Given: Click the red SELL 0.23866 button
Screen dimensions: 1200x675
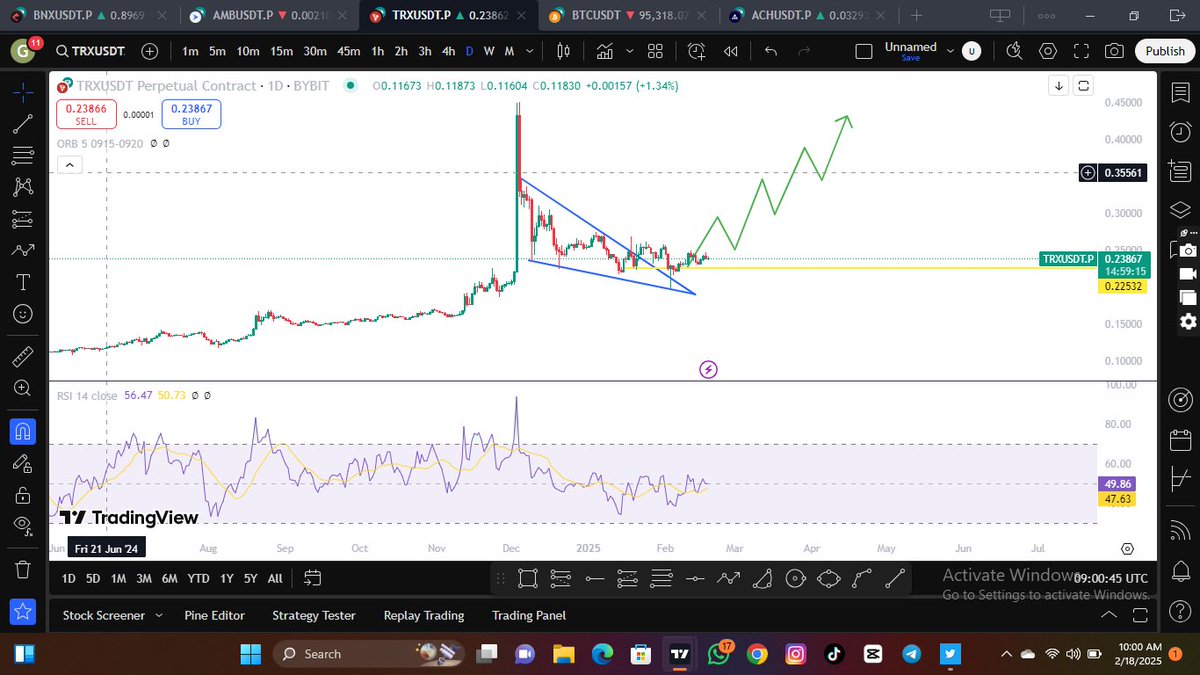Looking at the screenshot, I should [87, 114].
